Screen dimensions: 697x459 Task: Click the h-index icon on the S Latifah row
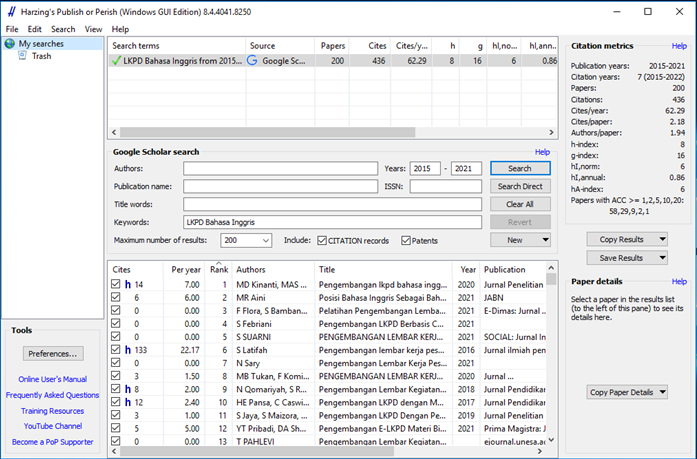pos(128,350)
